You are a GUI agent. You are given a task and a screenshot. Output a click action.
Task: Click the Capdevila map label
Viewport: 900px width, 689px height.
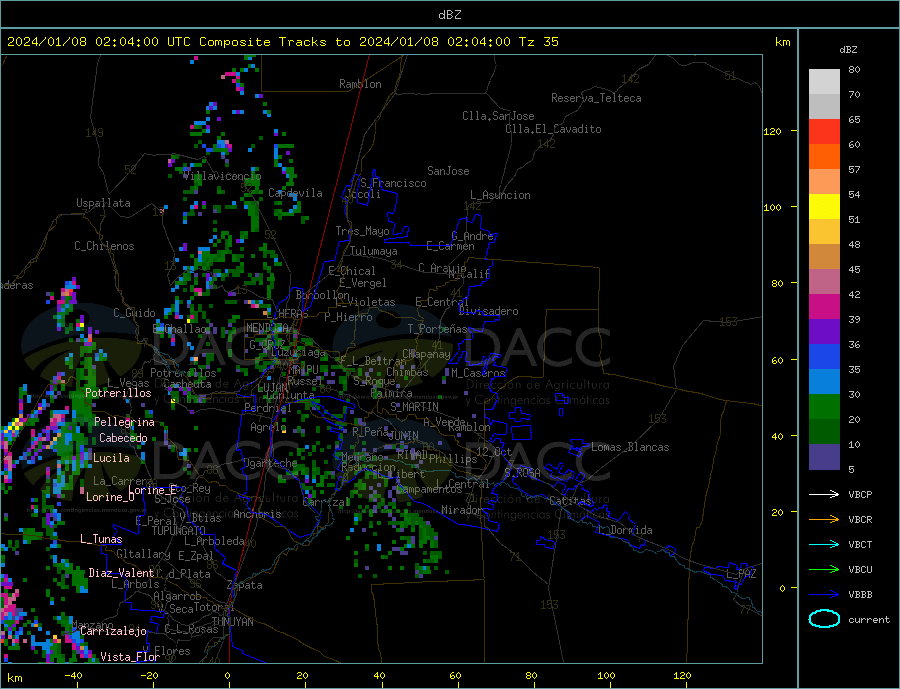(295, 193)
